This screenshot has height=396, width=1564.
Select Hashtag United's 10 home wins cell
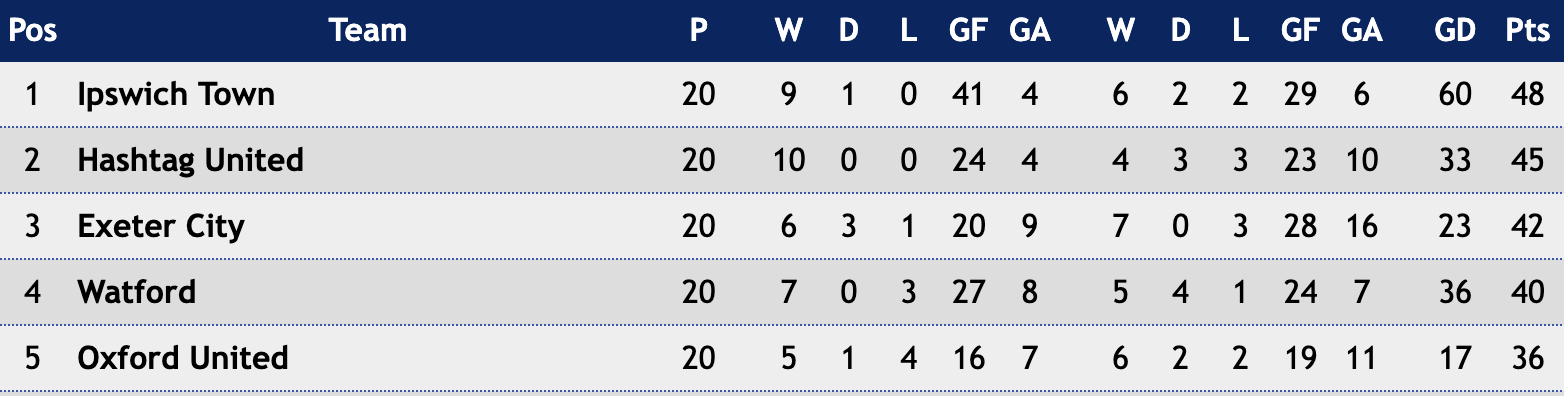tap(789, 160)
